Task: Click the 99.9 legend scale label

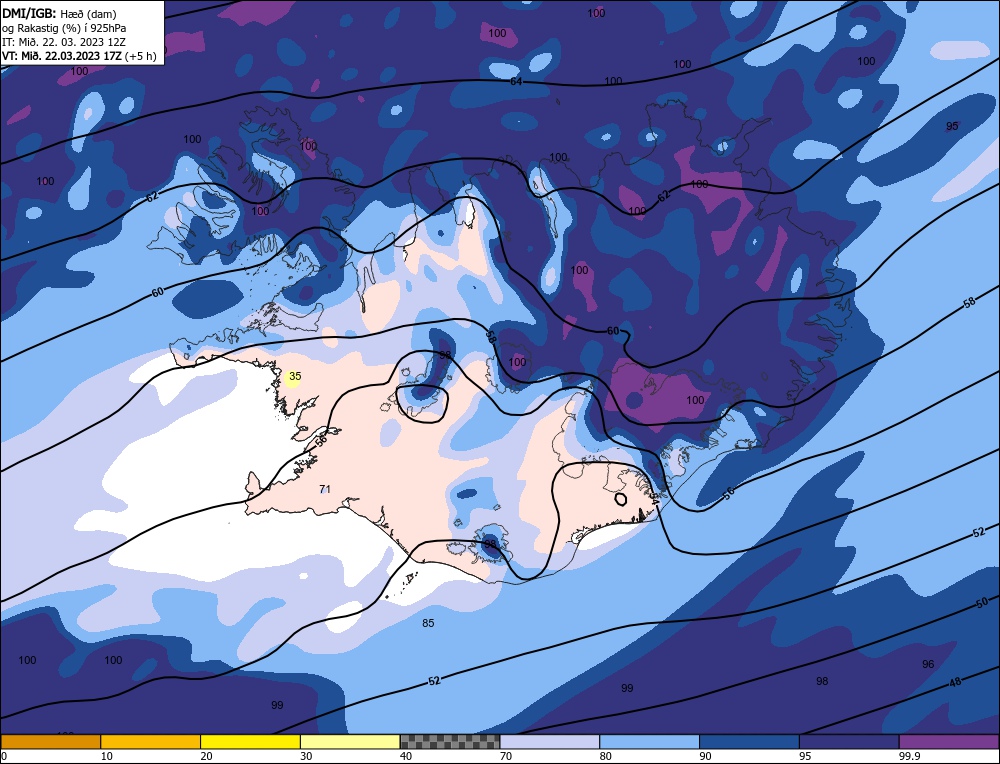Action: [908, 756]
